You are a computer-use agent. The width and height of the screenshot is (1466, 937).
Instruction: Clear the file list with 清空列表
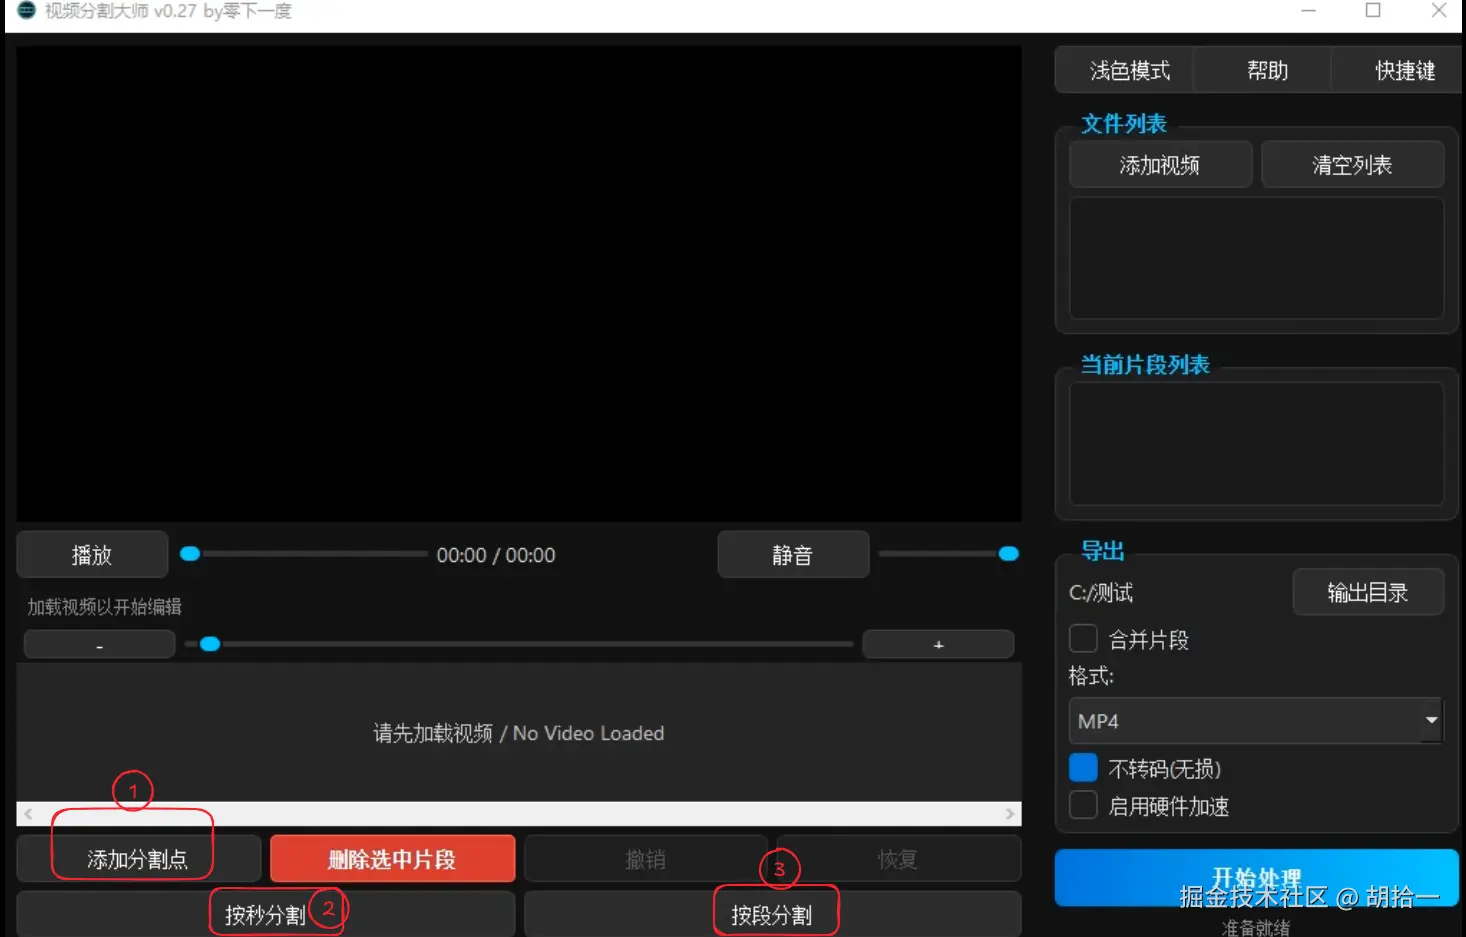[1352, 165]
